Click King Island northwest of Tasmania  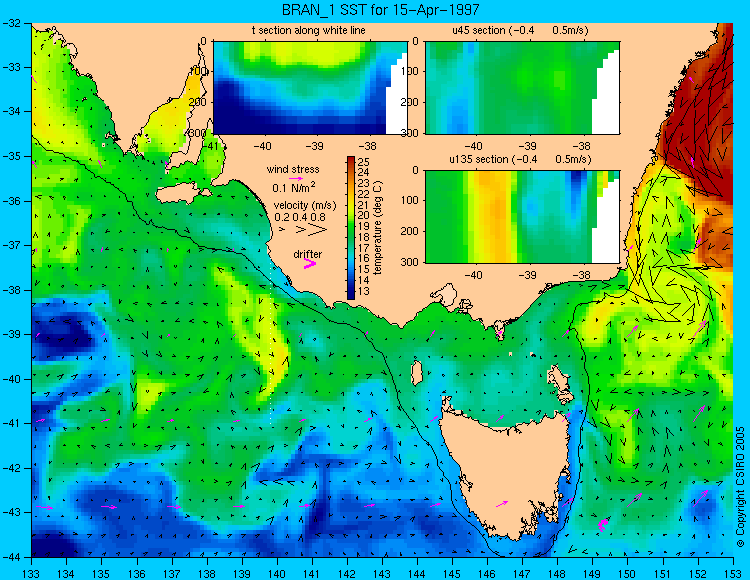[417, 372]
